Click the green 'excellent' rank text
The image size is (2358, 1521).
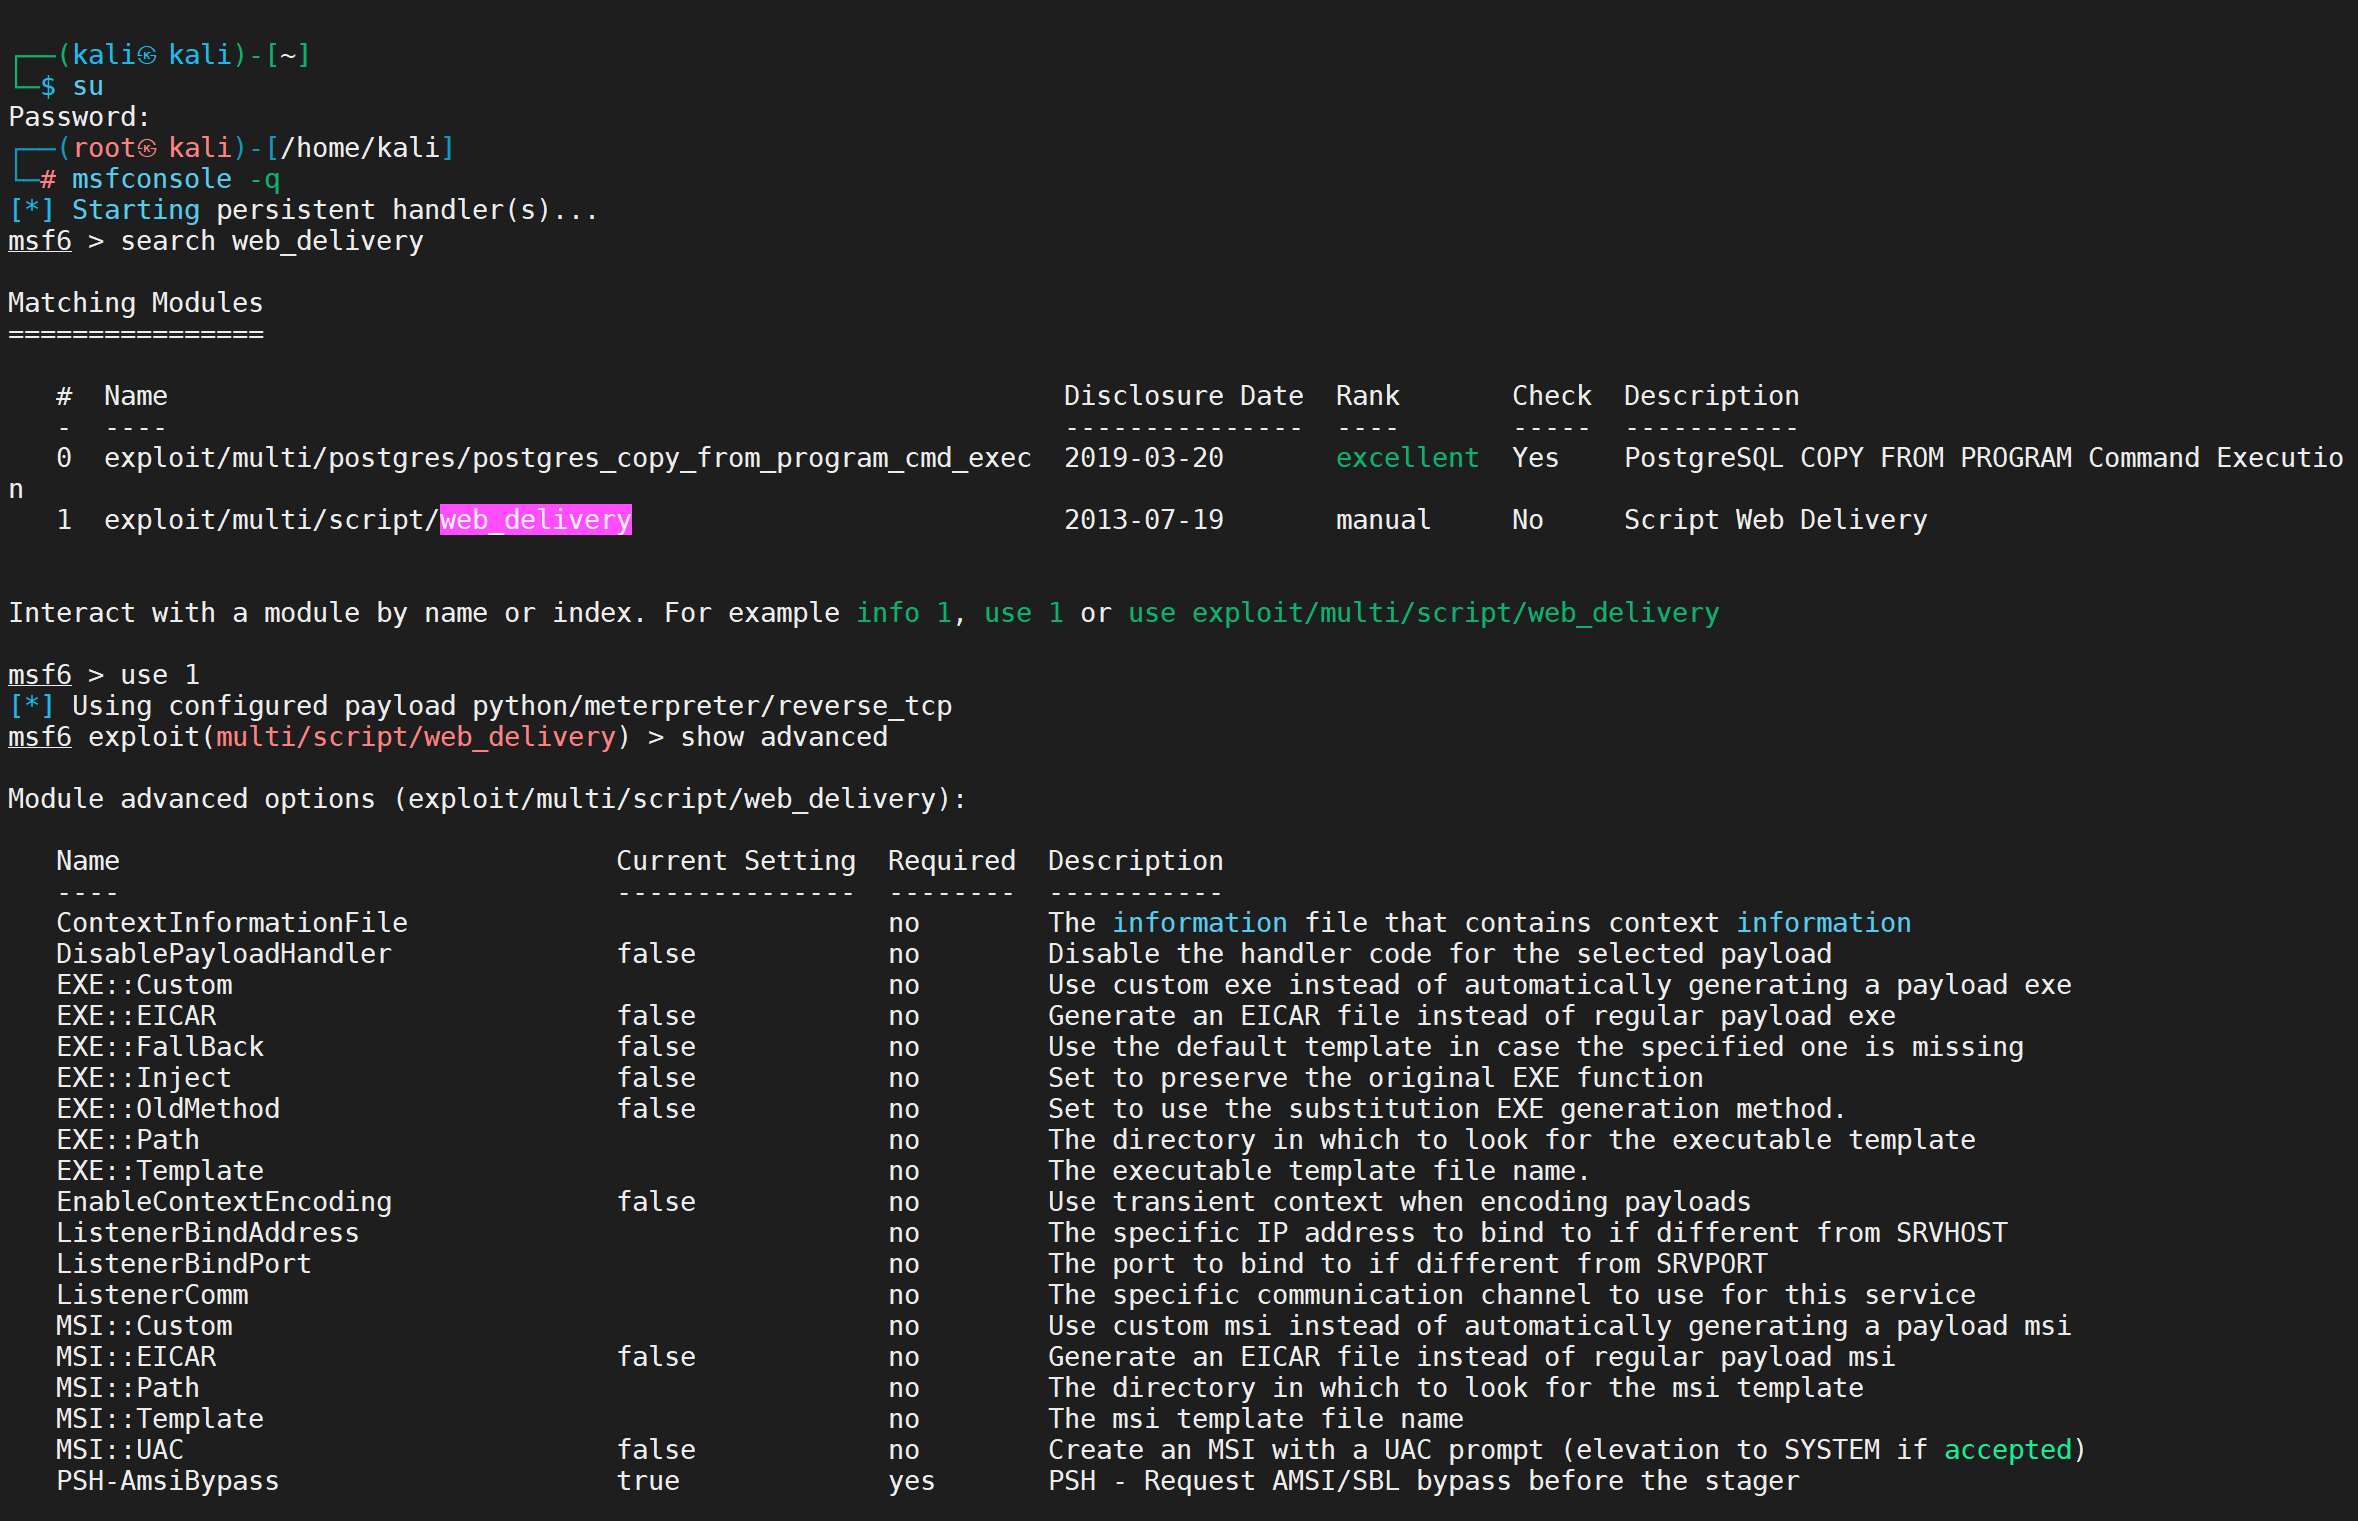tap(1406, 457)
